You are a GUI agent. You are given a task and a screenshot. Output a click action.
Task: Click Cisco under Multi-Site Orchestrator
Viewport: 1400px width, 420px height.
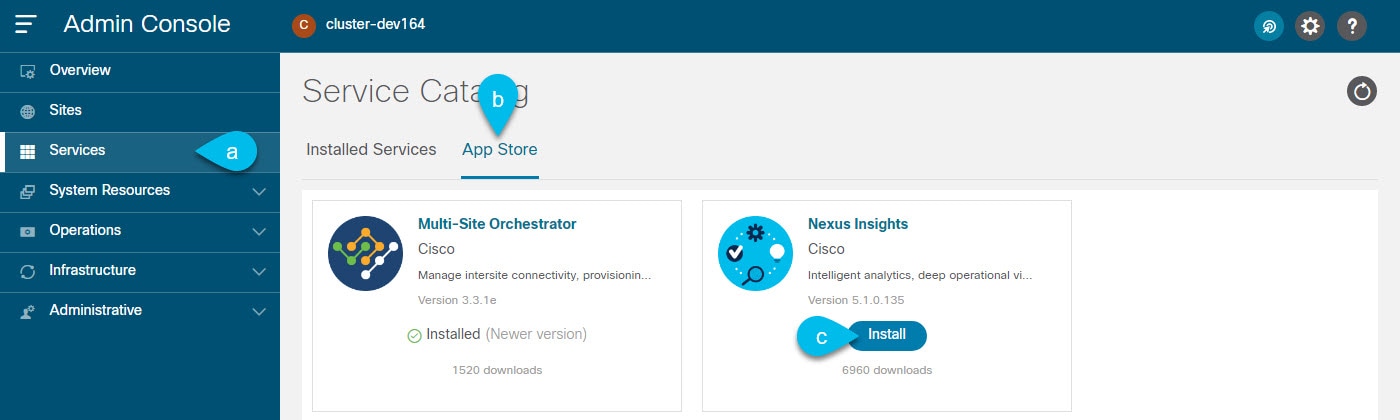click(x=436, y=249)
